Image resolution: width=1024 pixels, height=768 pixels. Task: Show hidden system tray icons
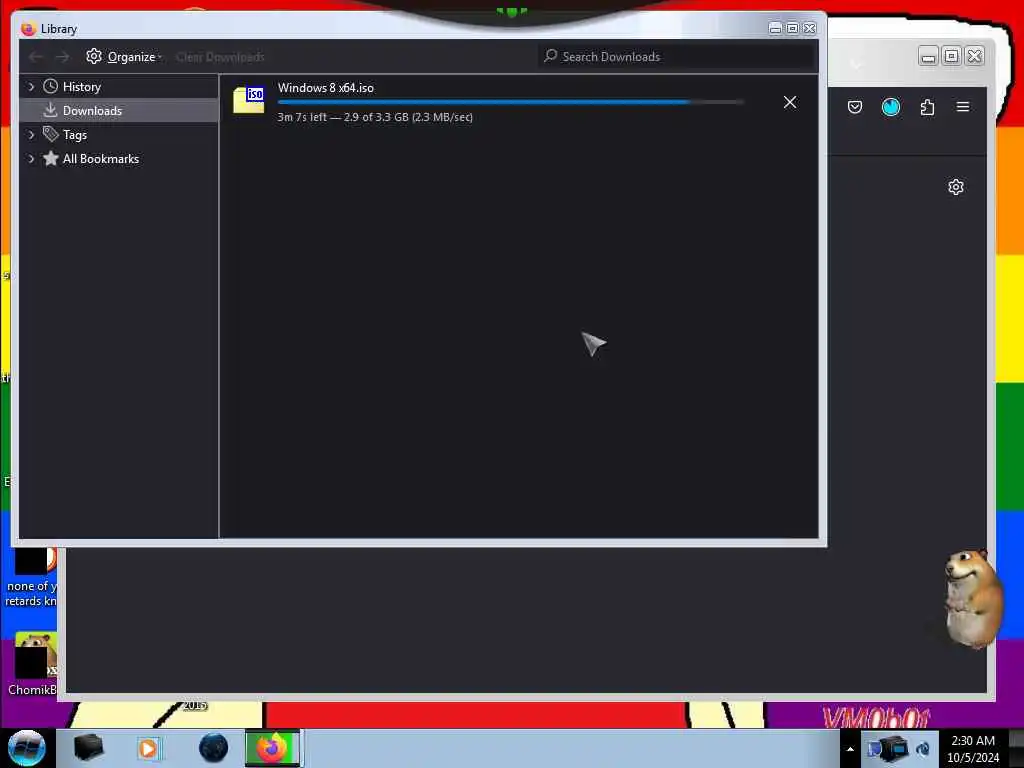pyautogui.click(x=850, y=749)
